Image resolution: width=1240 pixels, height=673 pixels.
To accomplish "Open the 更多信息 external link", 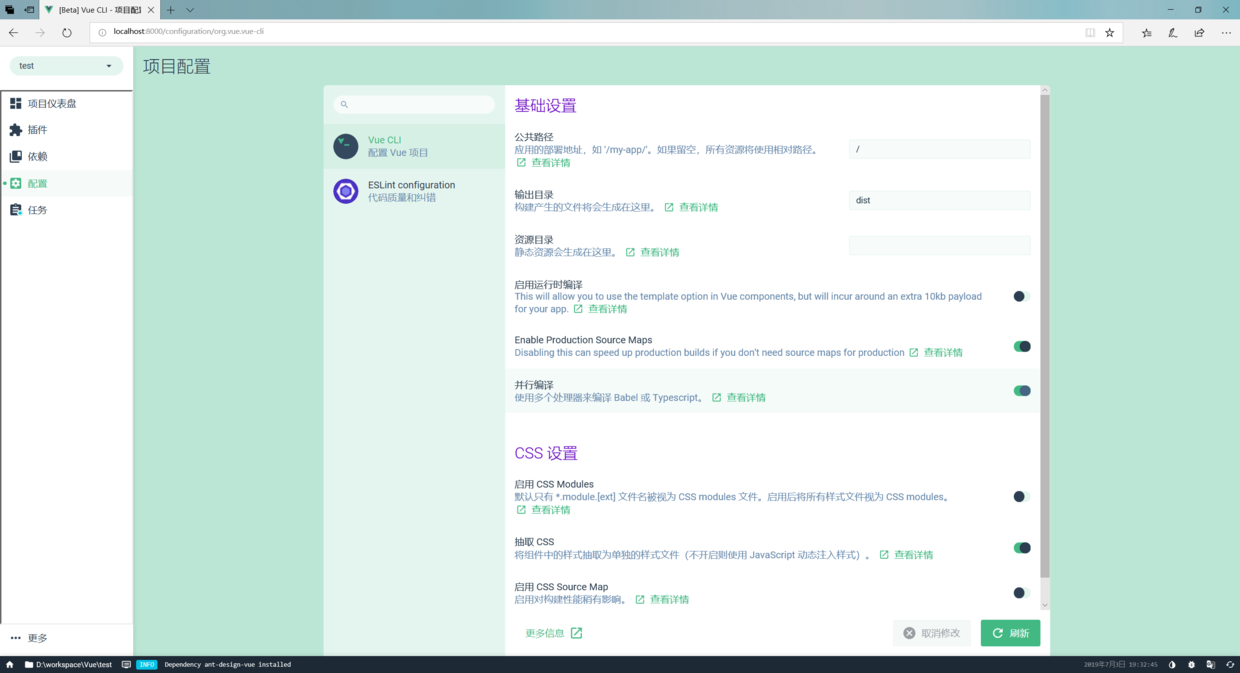I will tap(552, 633).
